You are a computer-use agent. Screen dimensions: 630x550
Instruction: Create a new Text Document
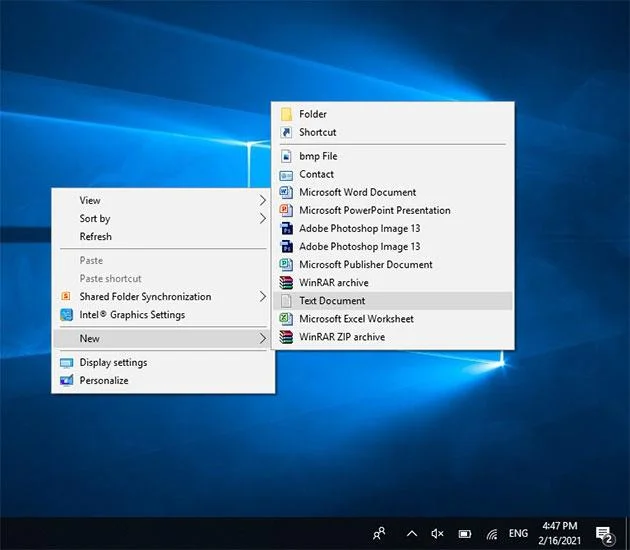coord(393,301)
